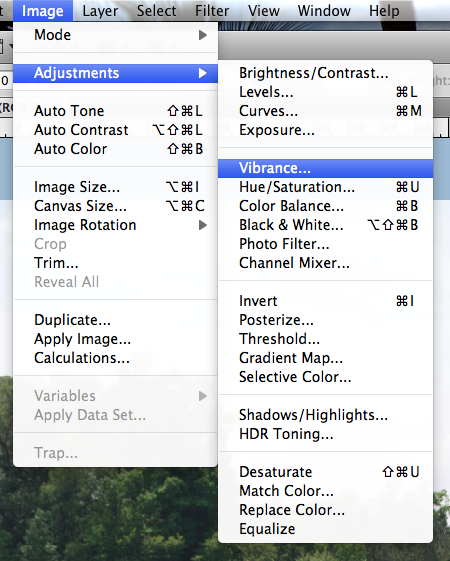Open Image Size dialog
Image resolution: width=450 pixels, height=561 pixels.
pos(115,187)
